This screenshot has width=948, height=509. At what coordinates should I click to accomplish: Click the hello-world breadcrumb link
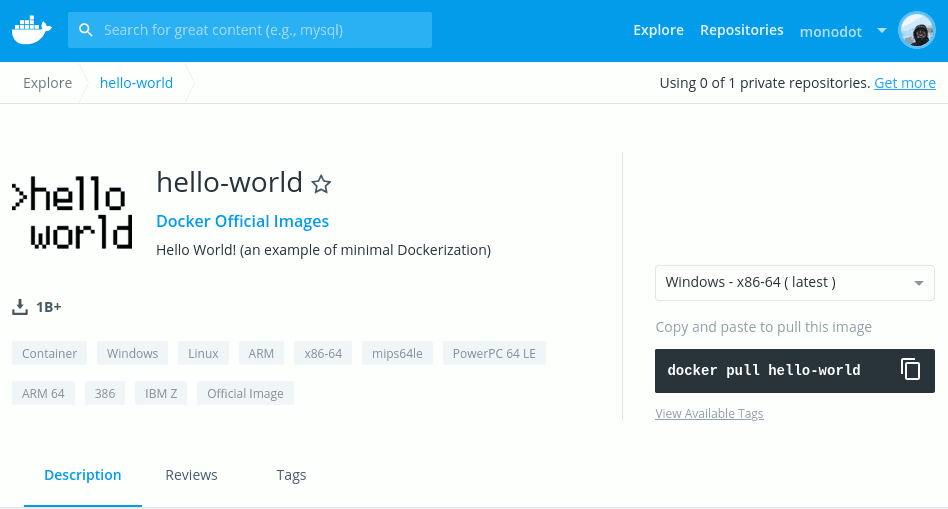coord(136,83)
